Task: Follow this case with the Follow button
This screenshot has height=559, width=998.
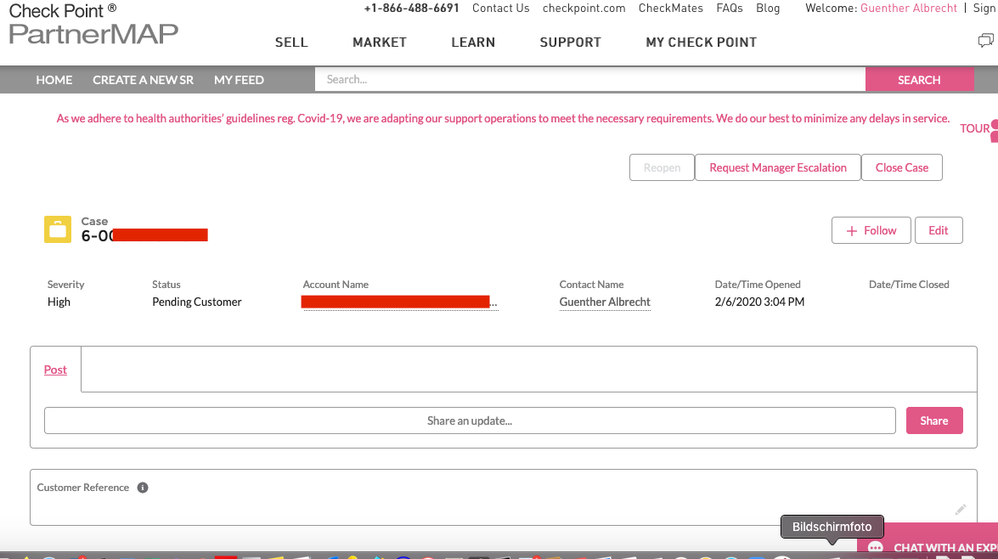Action: (x=871, y=230)
